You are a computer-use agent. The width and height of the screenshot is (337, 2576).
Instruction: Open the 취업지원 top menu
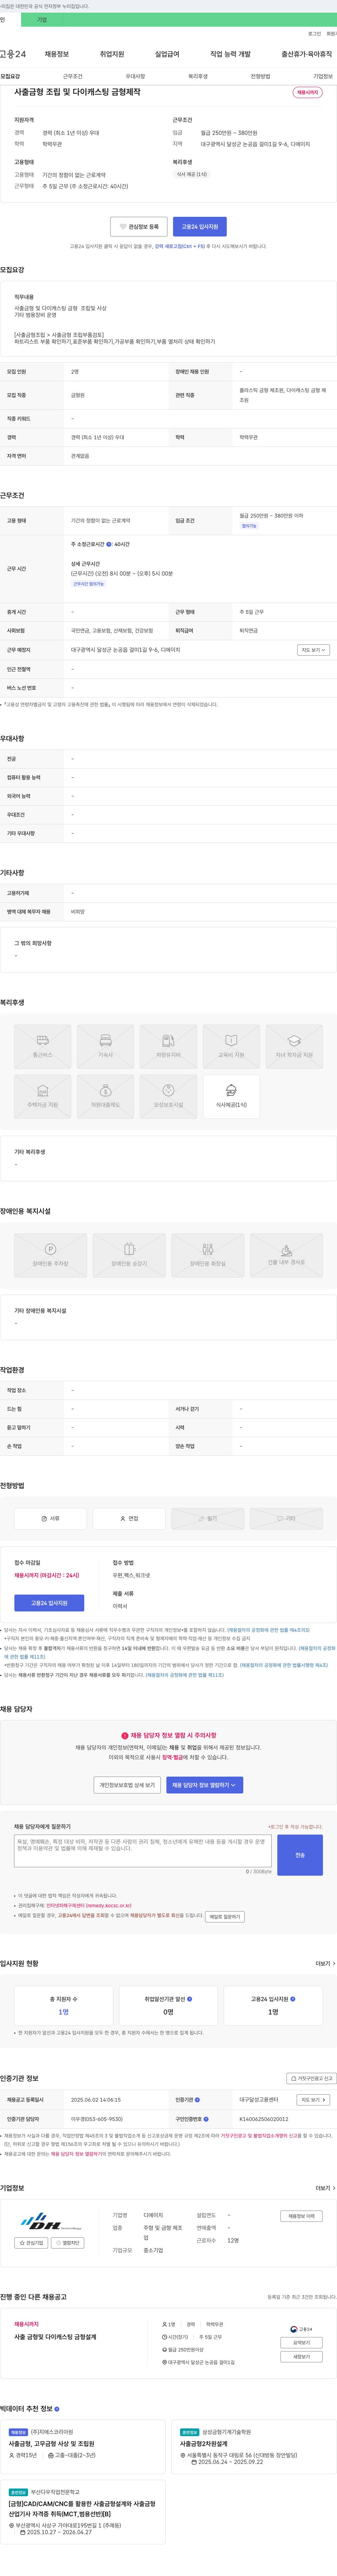click(x=112, y=54)
